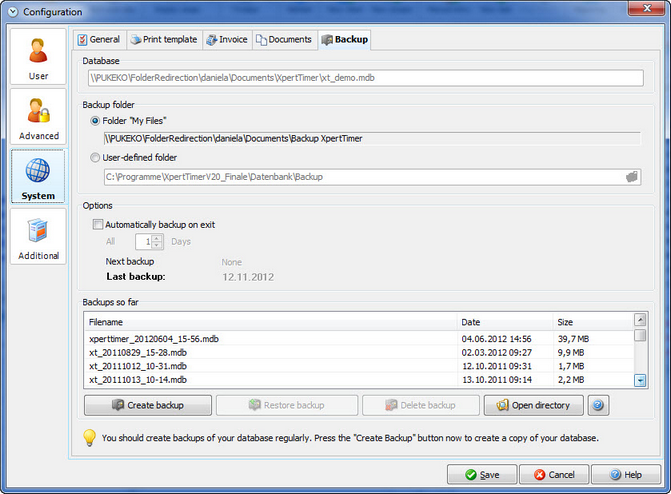Click the date 04.06.2012 14:56
This screenshot has height=494, width=671.
pos(496,339)
